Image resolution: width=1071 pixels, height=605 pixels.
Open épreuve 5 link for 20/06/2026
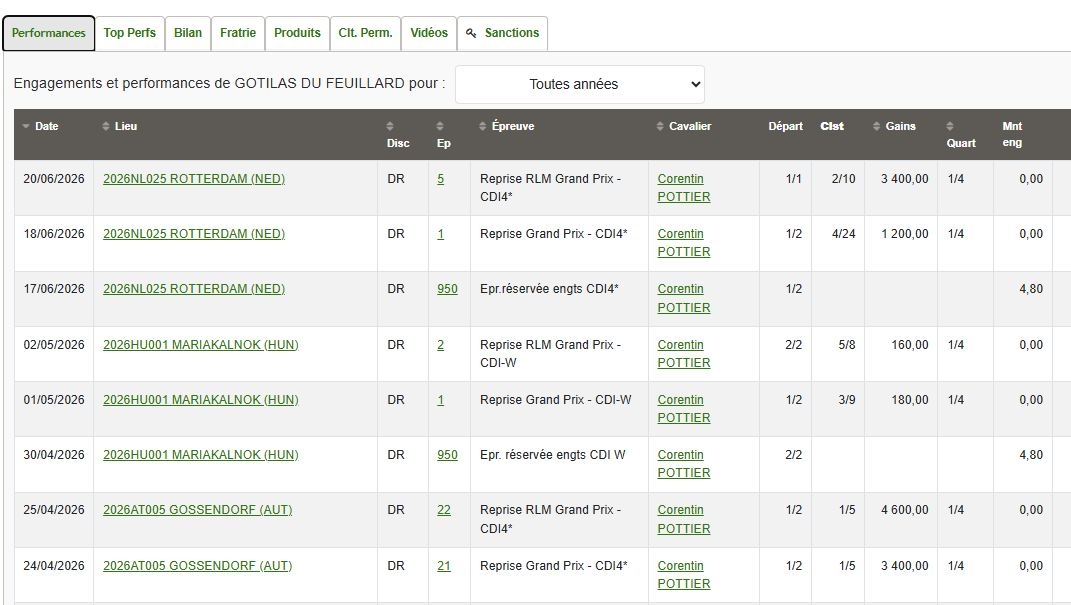click(441, 179)
